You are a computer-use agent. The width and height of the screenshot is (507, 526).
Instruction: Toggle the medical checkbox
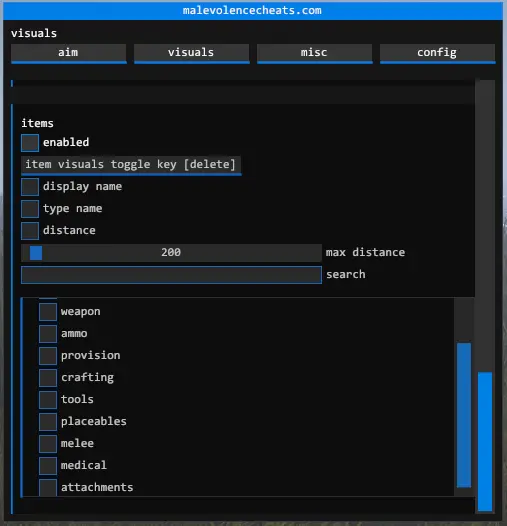[48, 466]
